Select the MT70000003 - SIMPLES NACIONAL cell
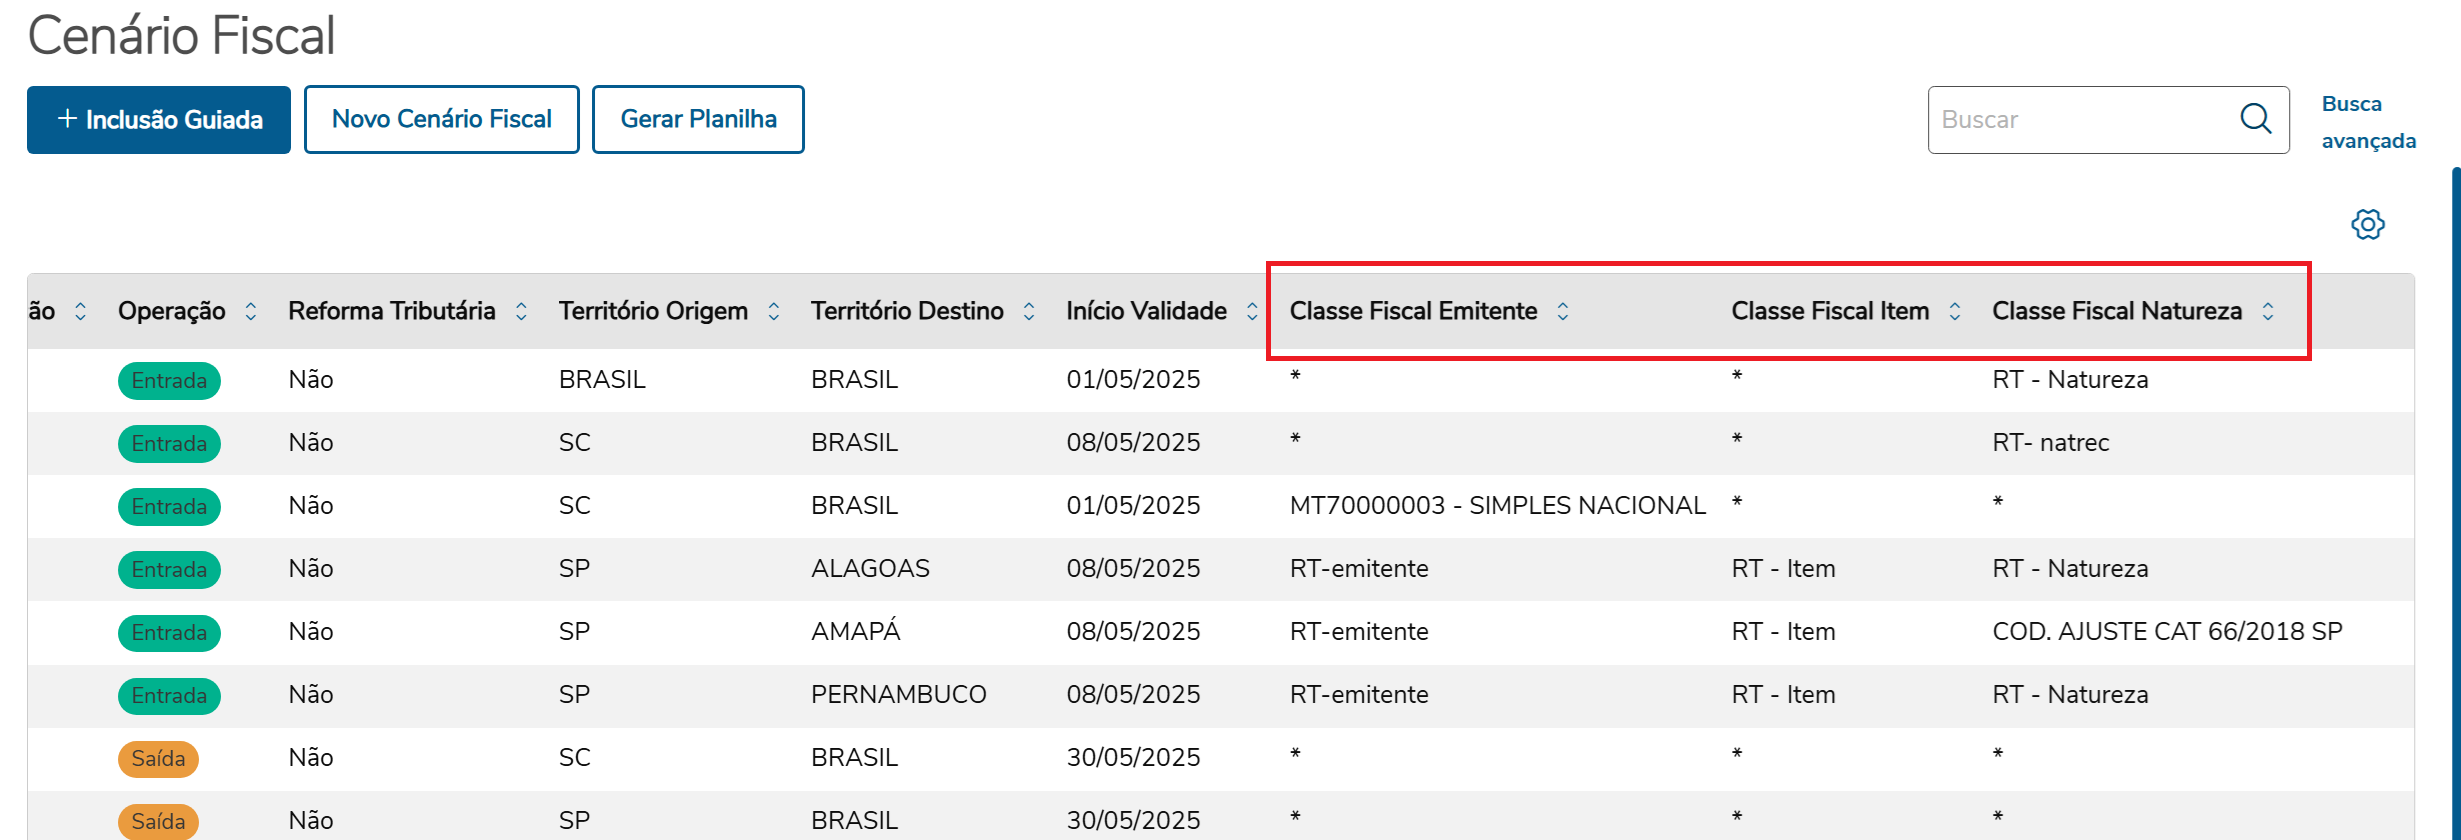Image resolution: width=2461 pixels, height=840 pixels. coord(1497,506)
